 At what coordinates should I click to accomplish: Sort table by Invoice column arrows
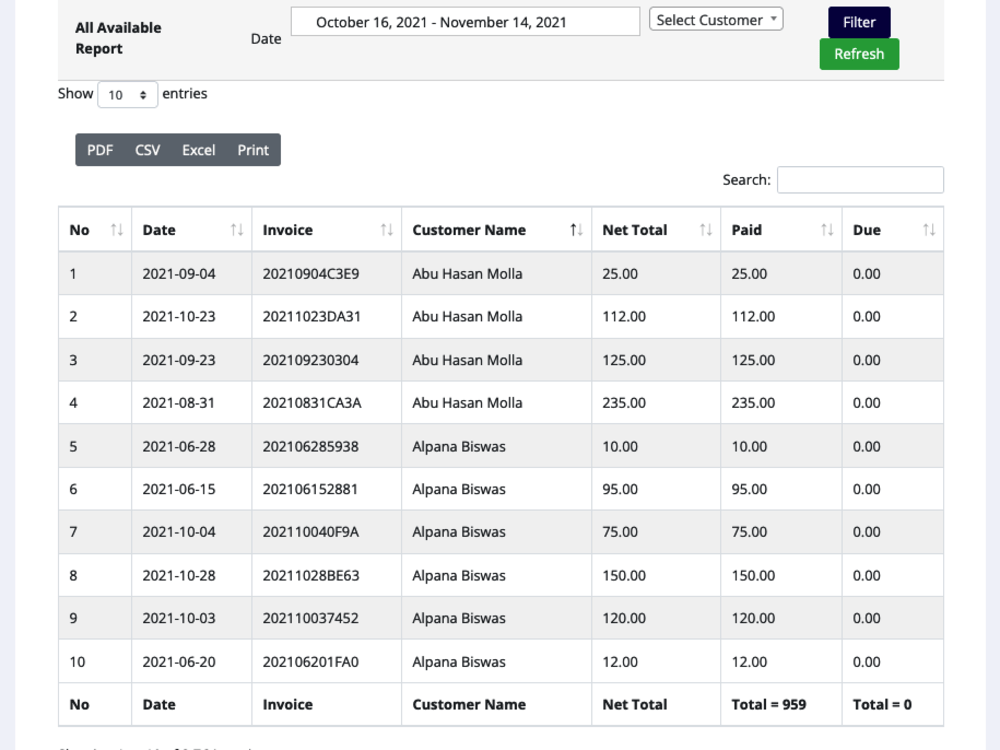click(x=386, y=230)
